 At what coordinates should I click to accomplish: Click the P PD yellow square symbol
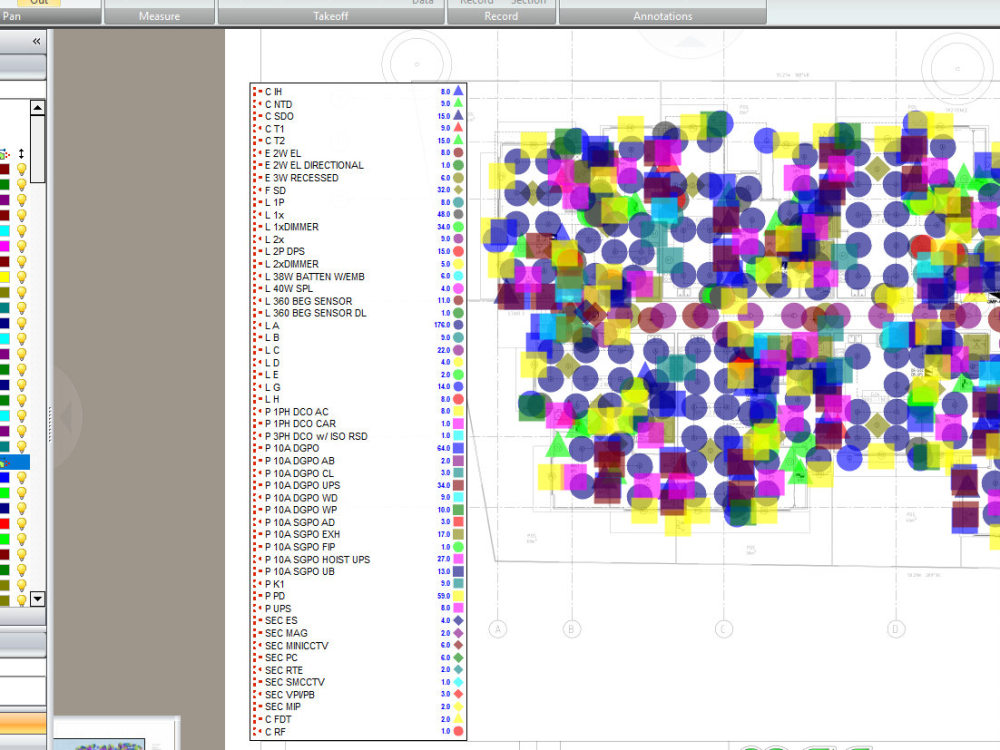[458, 596]
